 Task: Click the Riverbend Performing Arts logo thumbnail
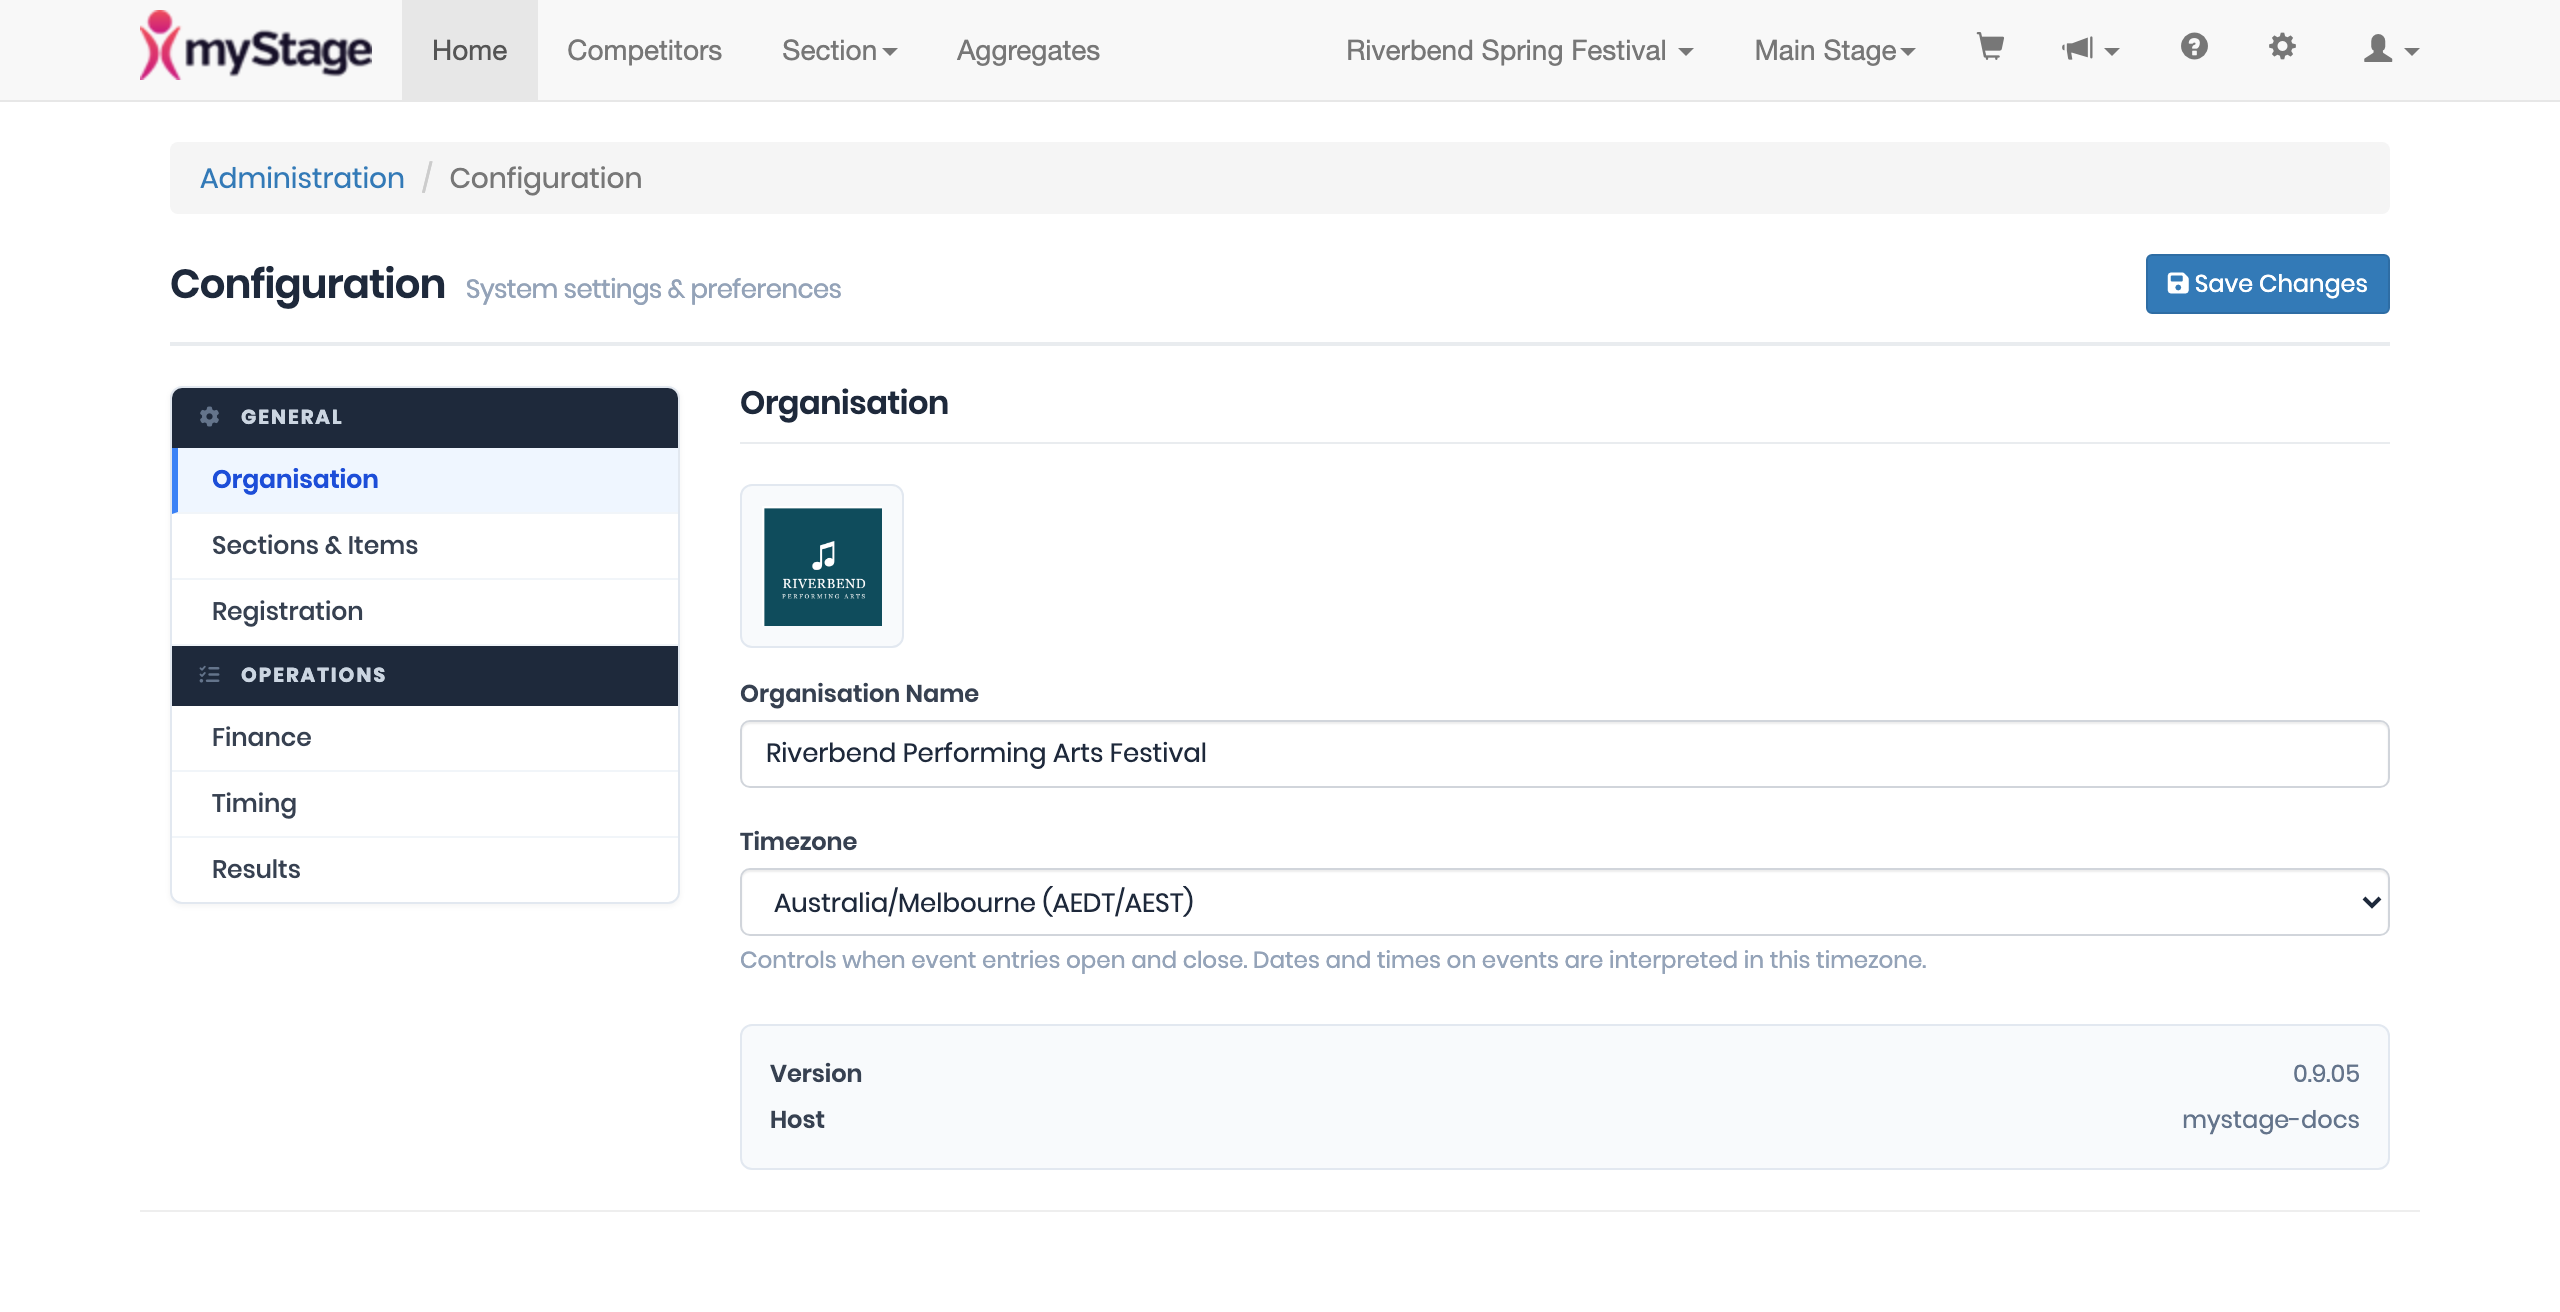[x=822, y=566]
